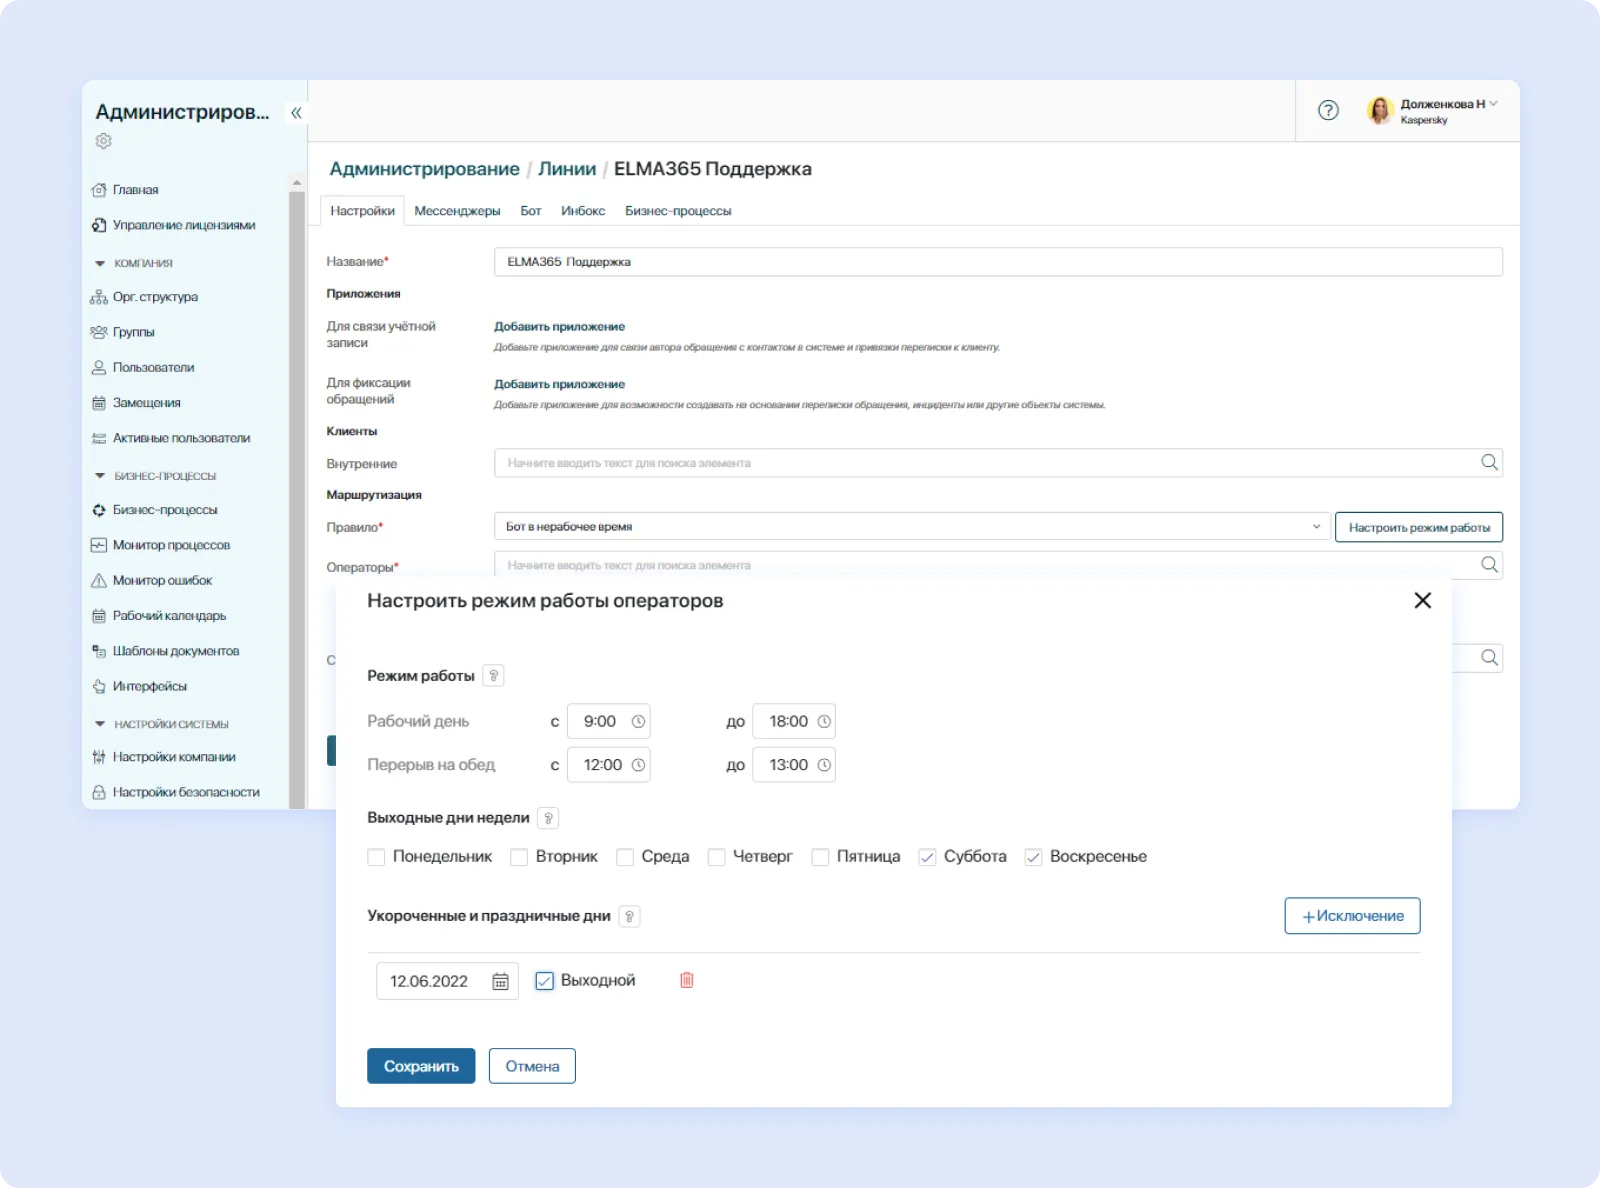This screenshot has width=1600, height=1188.
Task: Uncheck the Выходной checkbox for the exception
Action: (544, 981)
